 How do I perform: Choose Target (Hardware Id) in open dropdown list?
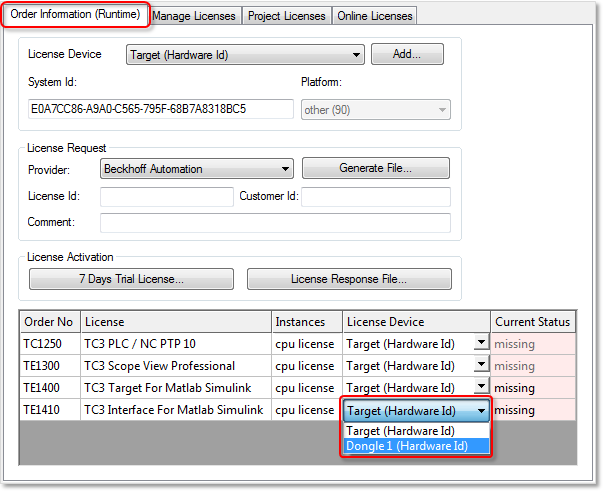tap(416, 431)
